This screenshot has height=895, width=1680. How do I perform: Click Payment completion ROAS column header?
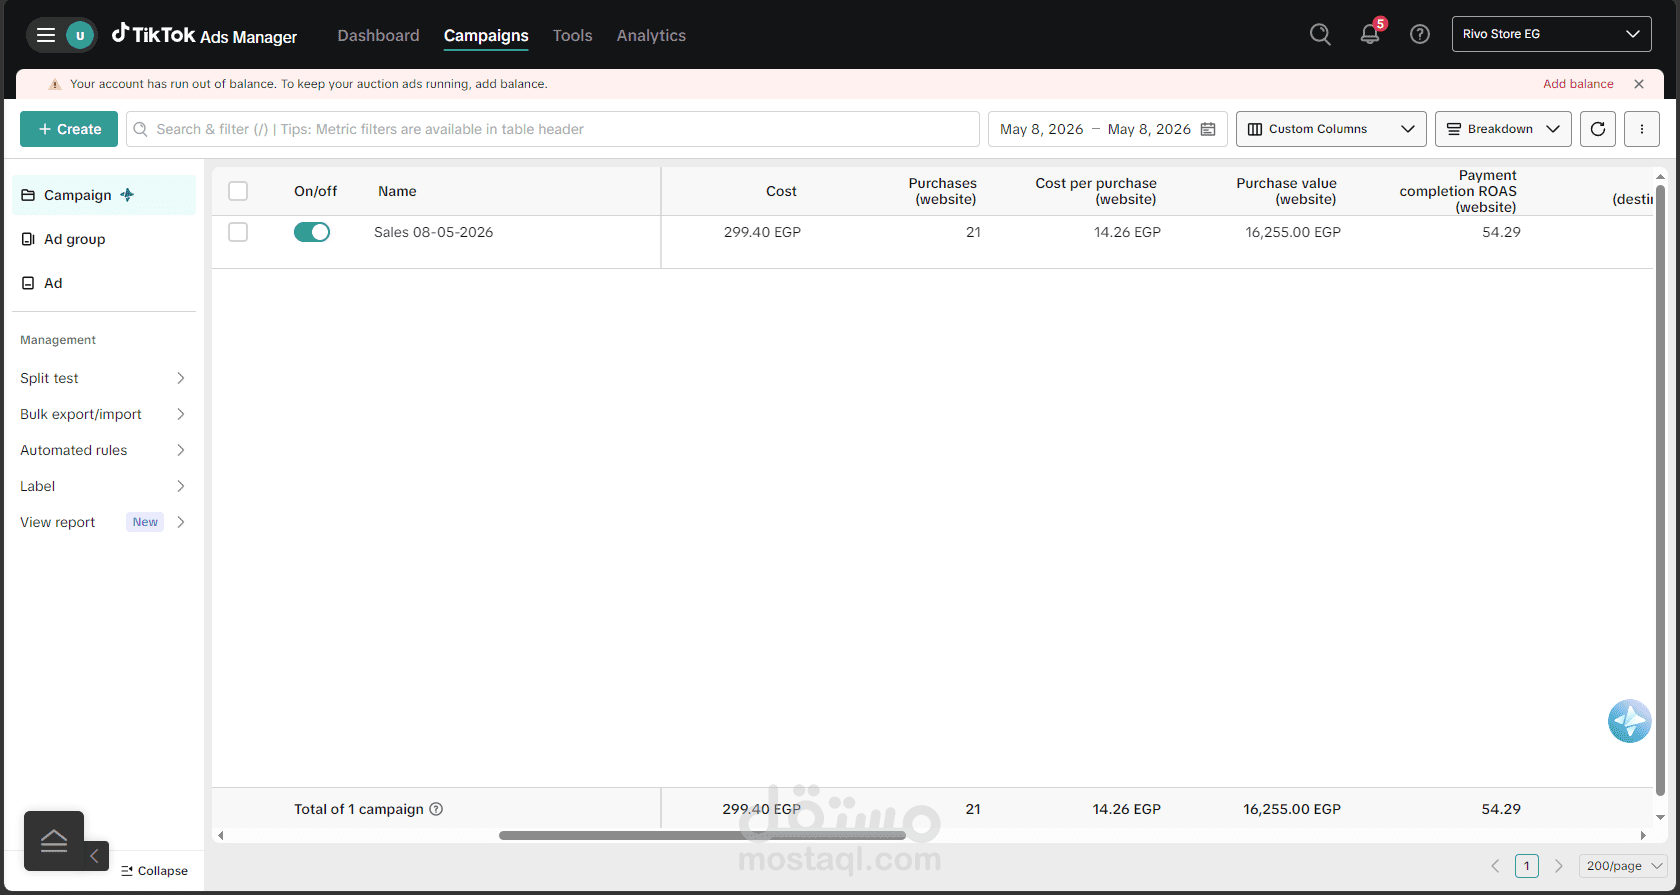click(1458, 191)
